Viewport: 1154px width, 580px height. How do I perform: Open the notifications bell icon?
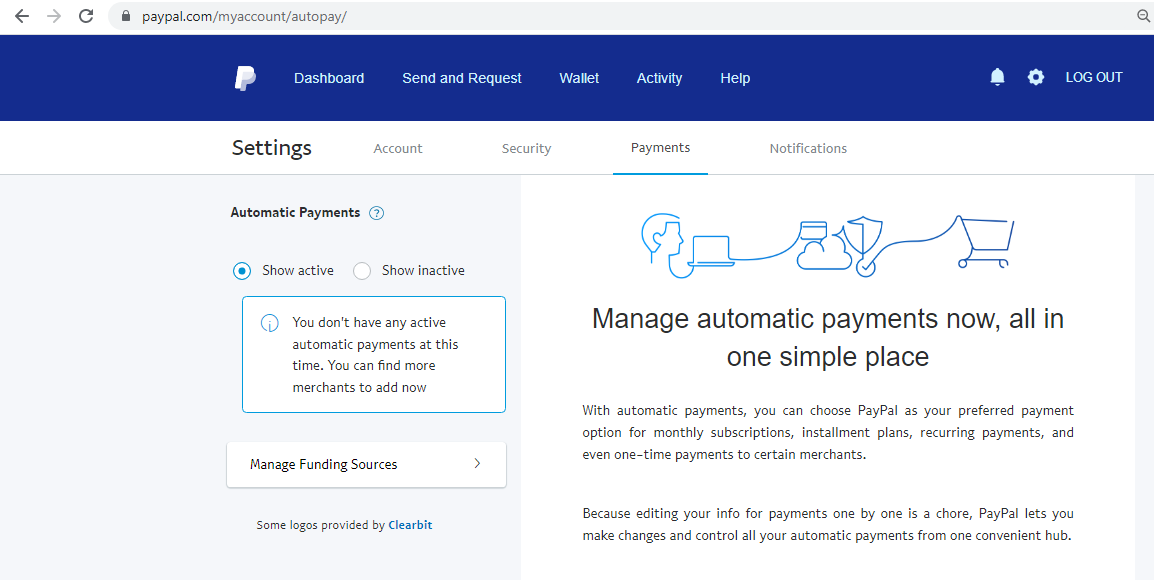point(997,77)
